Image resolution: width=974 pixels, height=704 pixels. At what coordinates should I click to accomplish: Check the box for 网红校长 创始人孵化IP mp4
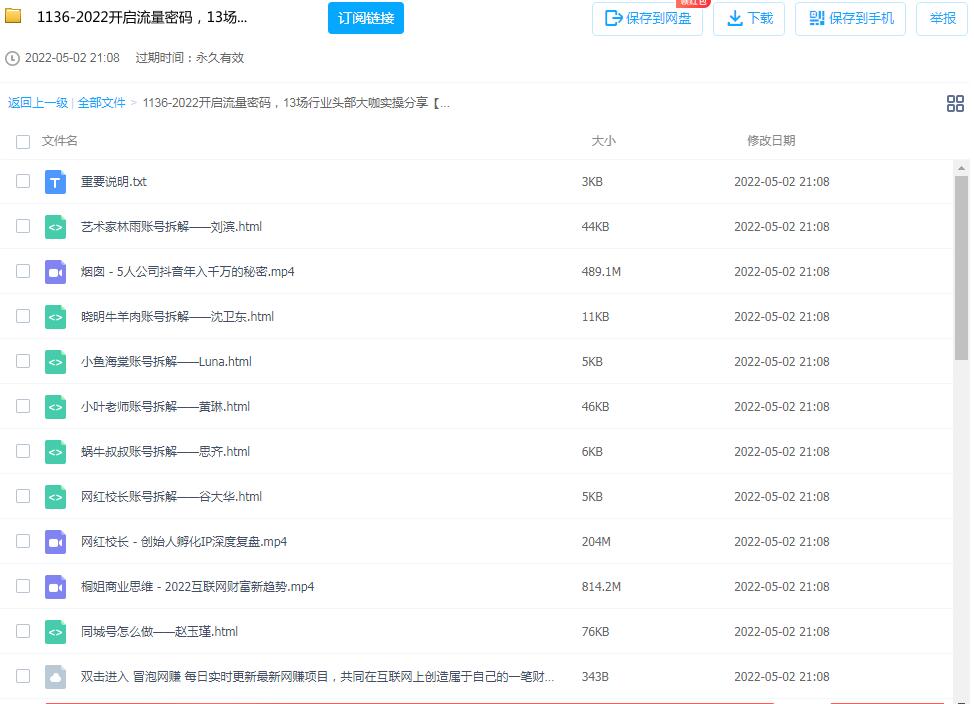click(23, 541)
